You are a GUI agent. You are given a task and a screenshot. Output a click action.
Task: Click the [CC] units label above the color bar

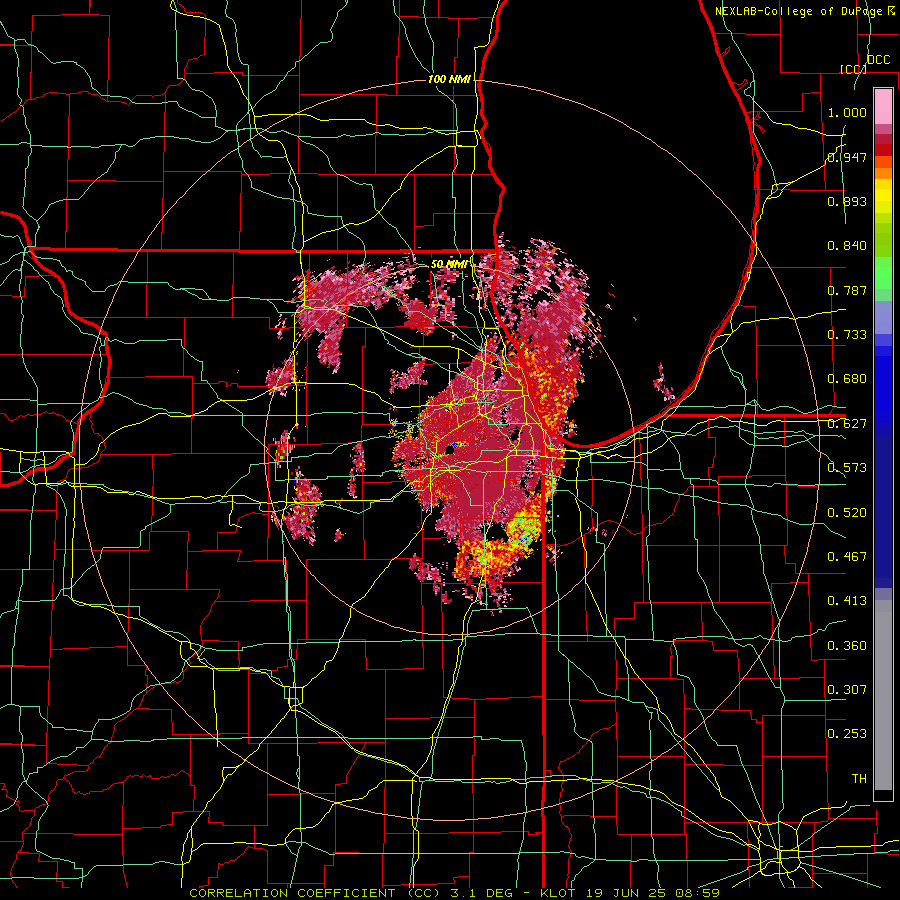click(x=853, y=69)
